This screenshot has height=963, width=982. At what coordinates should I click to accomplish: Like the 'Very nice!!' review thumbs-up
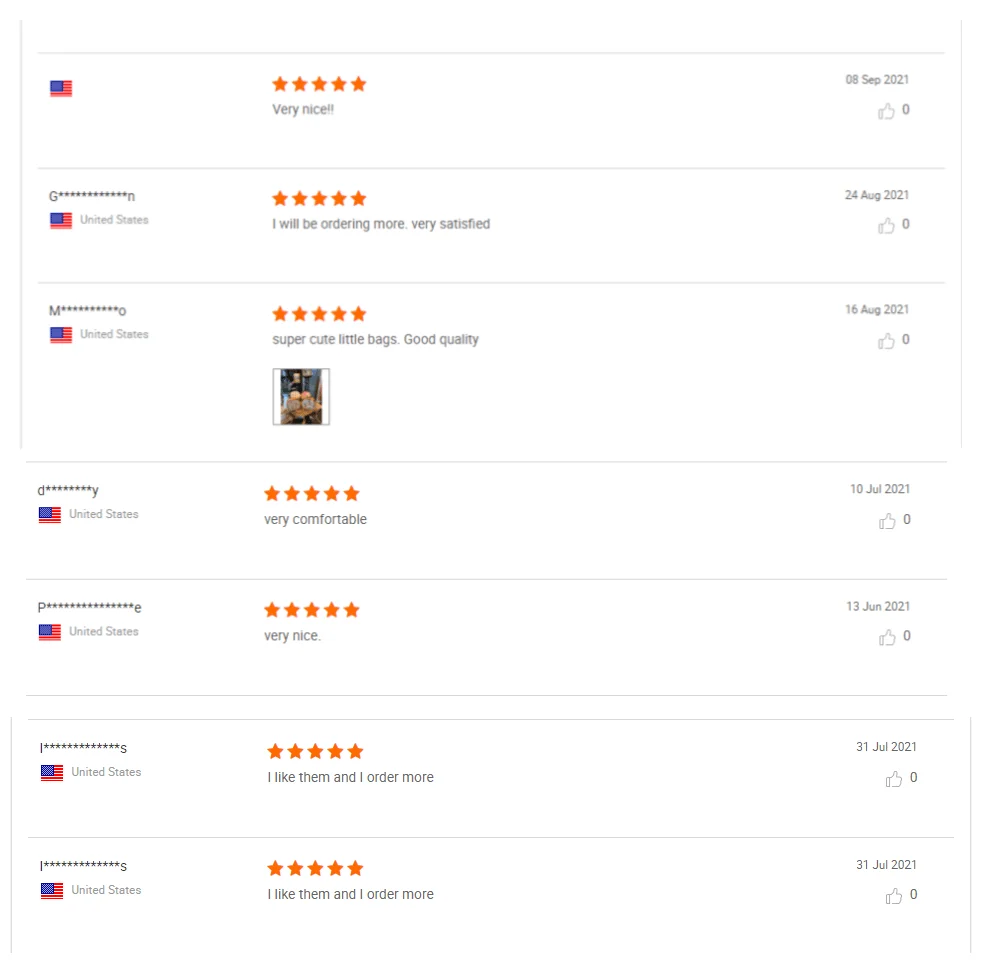click(x=886, y=111)
